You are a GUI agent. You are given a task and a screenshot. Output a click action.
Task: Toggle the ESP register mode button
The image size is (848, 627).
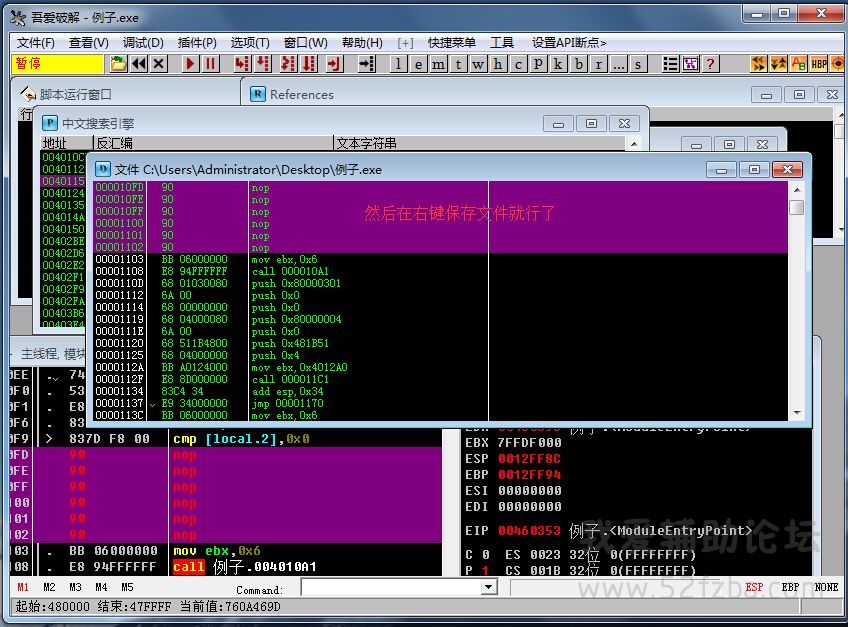pos(754,588)
